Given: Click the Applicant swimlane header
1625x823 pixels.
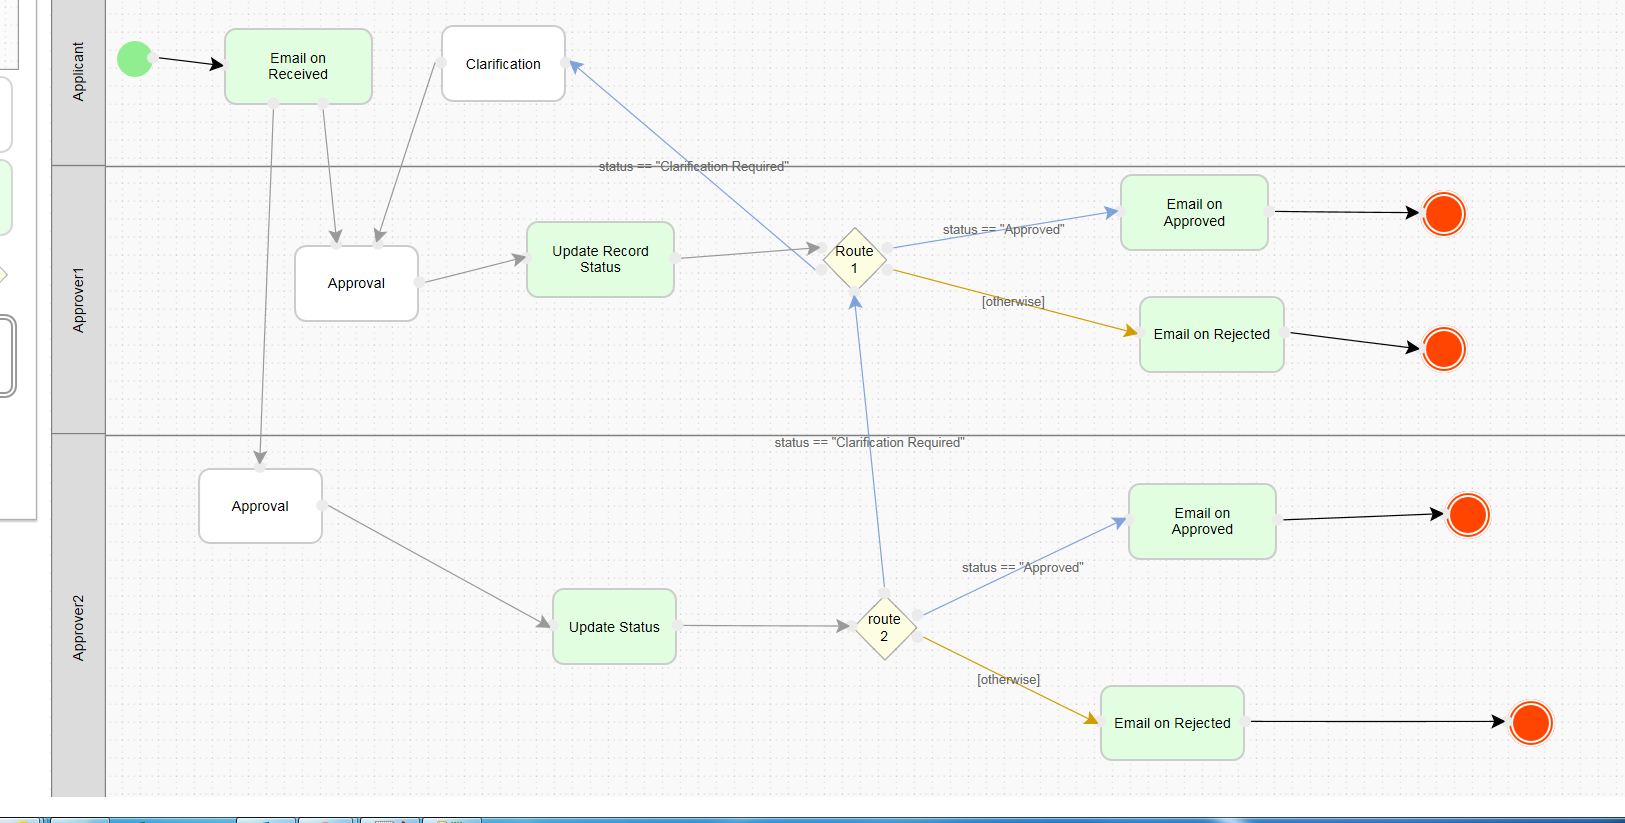Looking at the screenshot, I should (x=79, y=82).
